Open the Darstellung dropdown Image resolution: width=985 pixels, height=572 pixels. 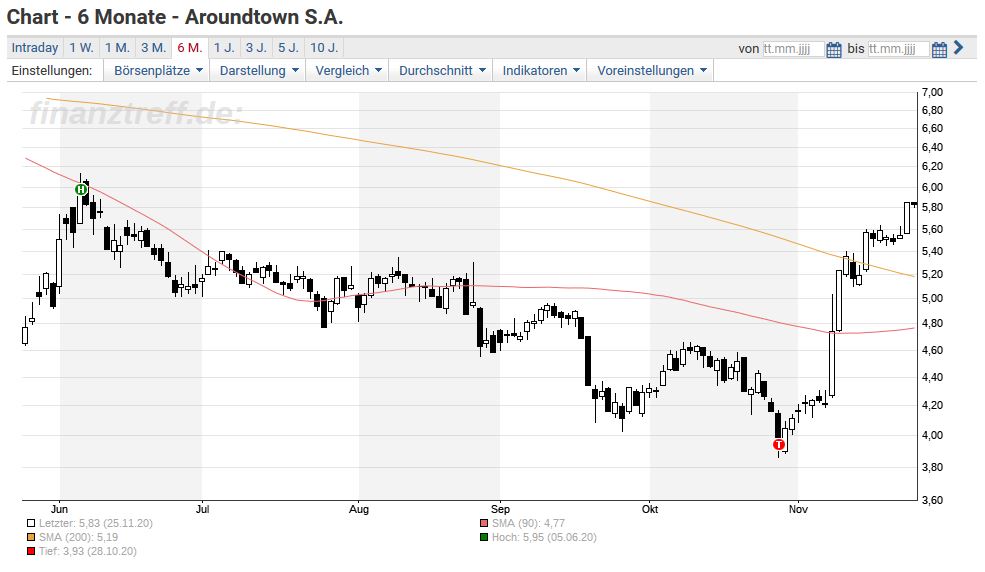tap(258, 70)
